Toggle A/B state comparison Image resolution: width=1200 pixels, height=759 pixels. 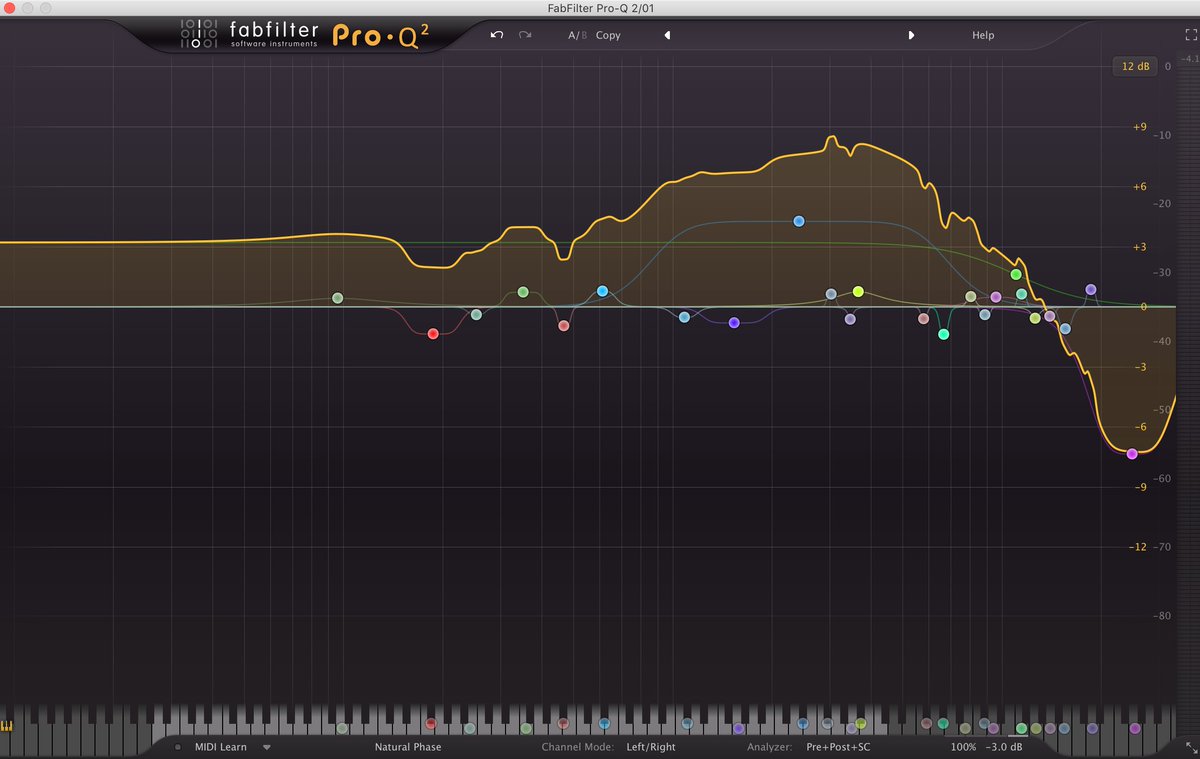click(x=578, y=35)
